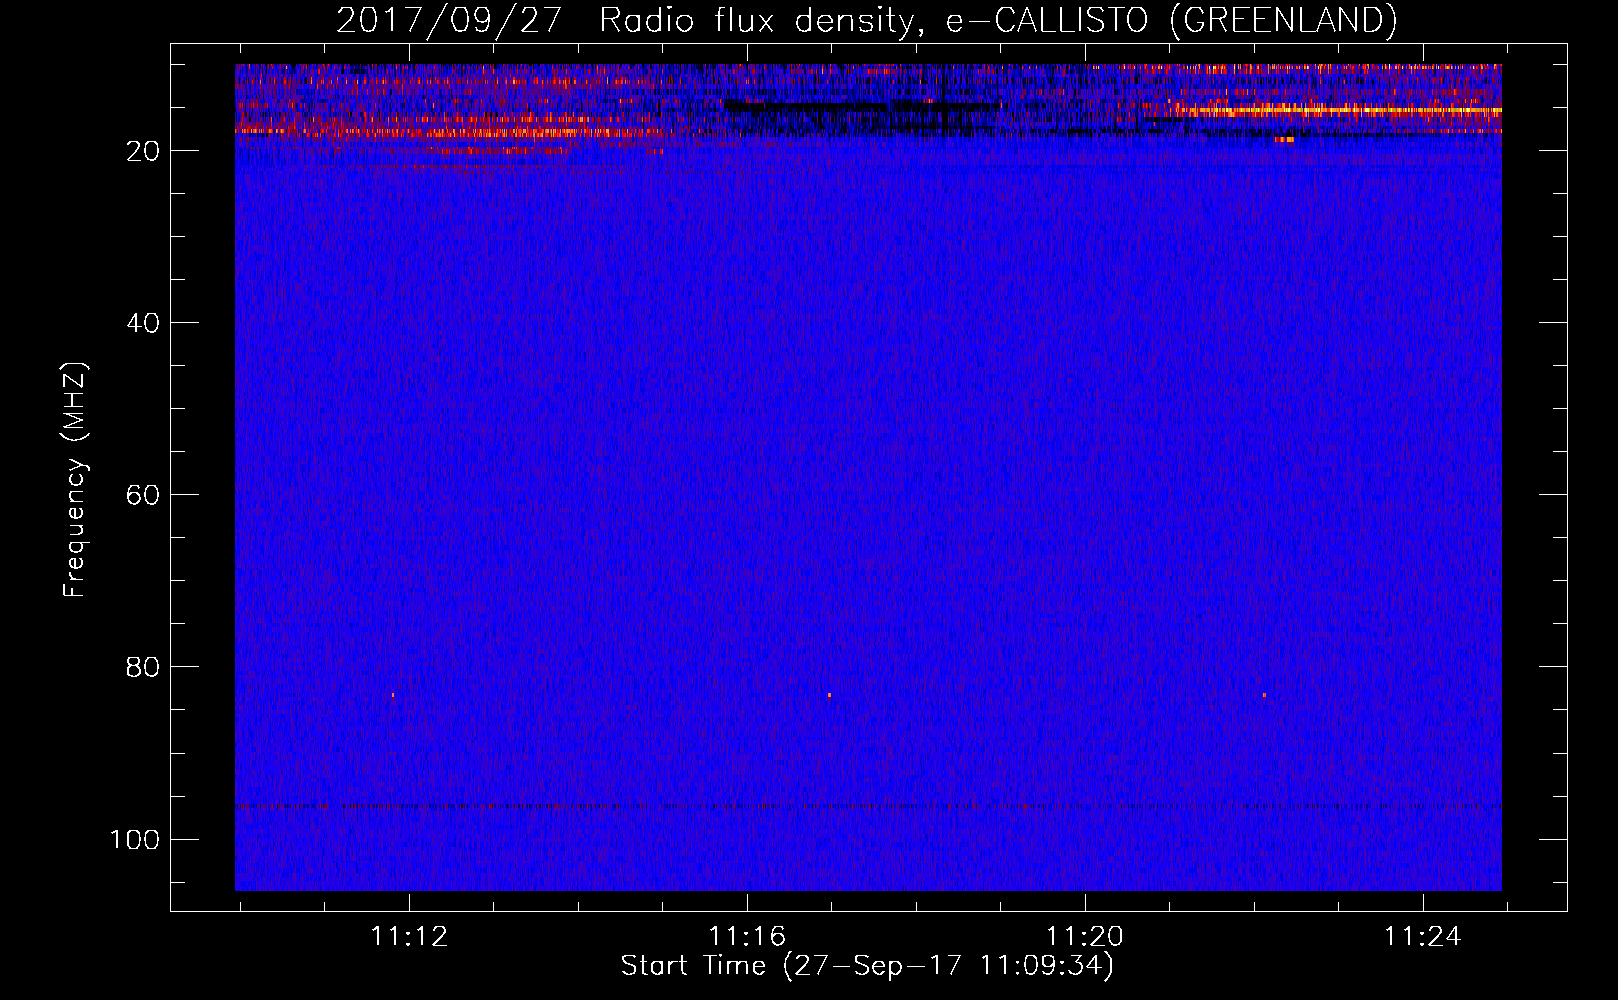Click the 'Start Time (27-Sep-17 11:09:34)' label
The width and height of the screenshot is (1618, 1000).
click(867, 965)
